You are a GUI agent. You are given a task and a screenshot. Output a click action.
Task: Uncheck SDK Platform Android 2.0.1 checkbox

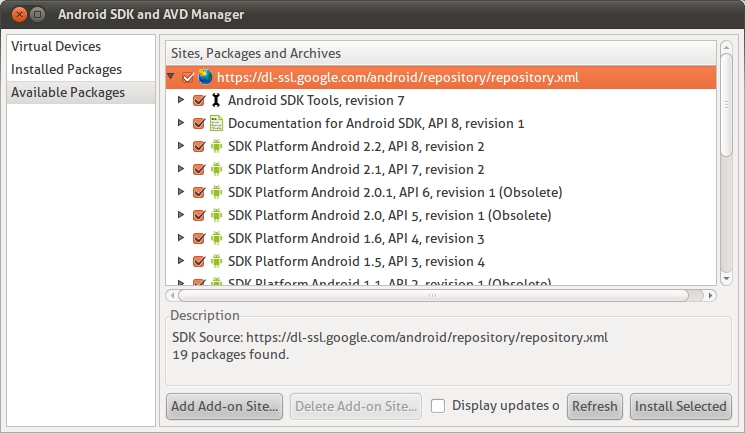(x=199, y=192)
